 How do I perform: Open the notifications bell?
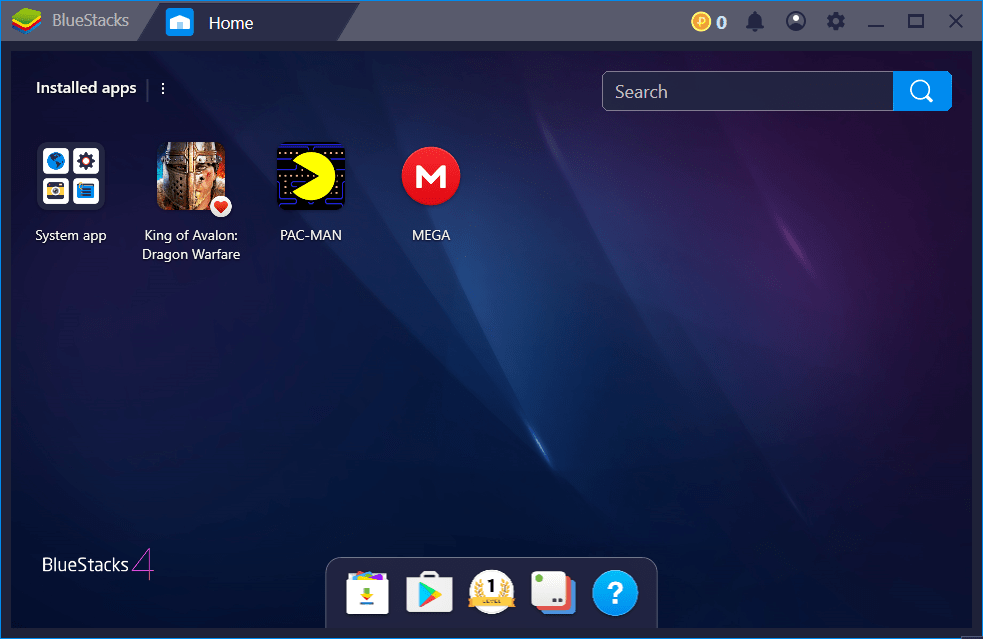pyautogui.click(x=755, y=21)
